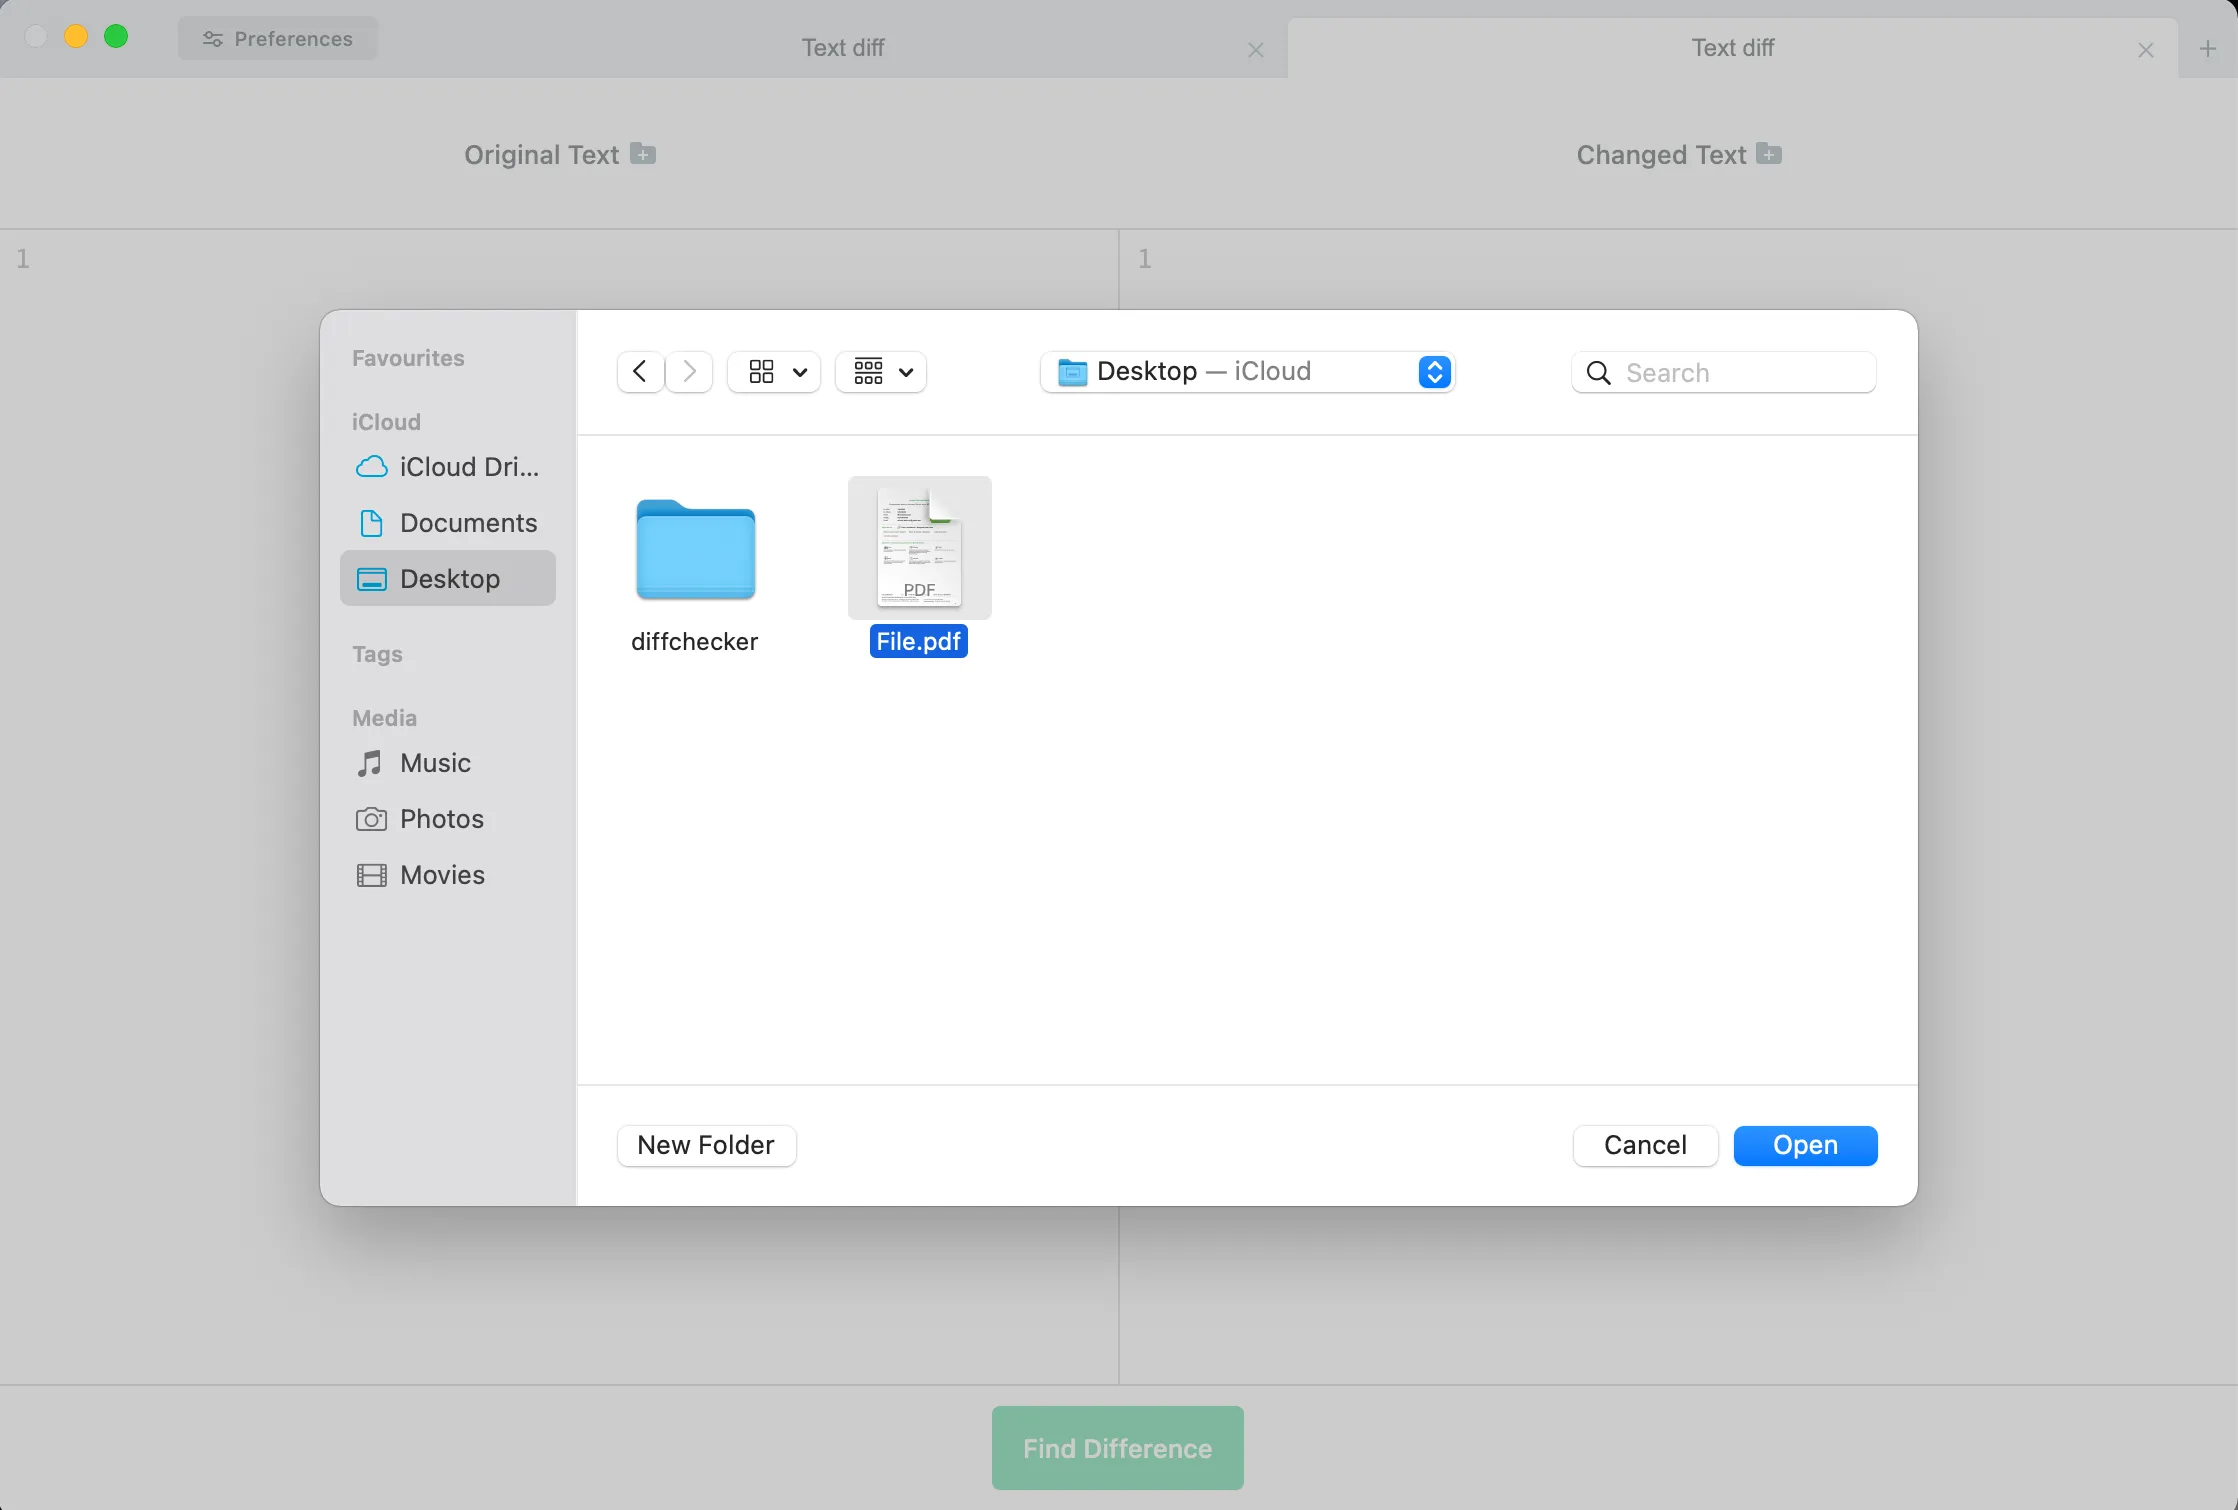Select the Movies media source icon
The height and width of the screenshot is (1510, 2238).
point(371,875)
